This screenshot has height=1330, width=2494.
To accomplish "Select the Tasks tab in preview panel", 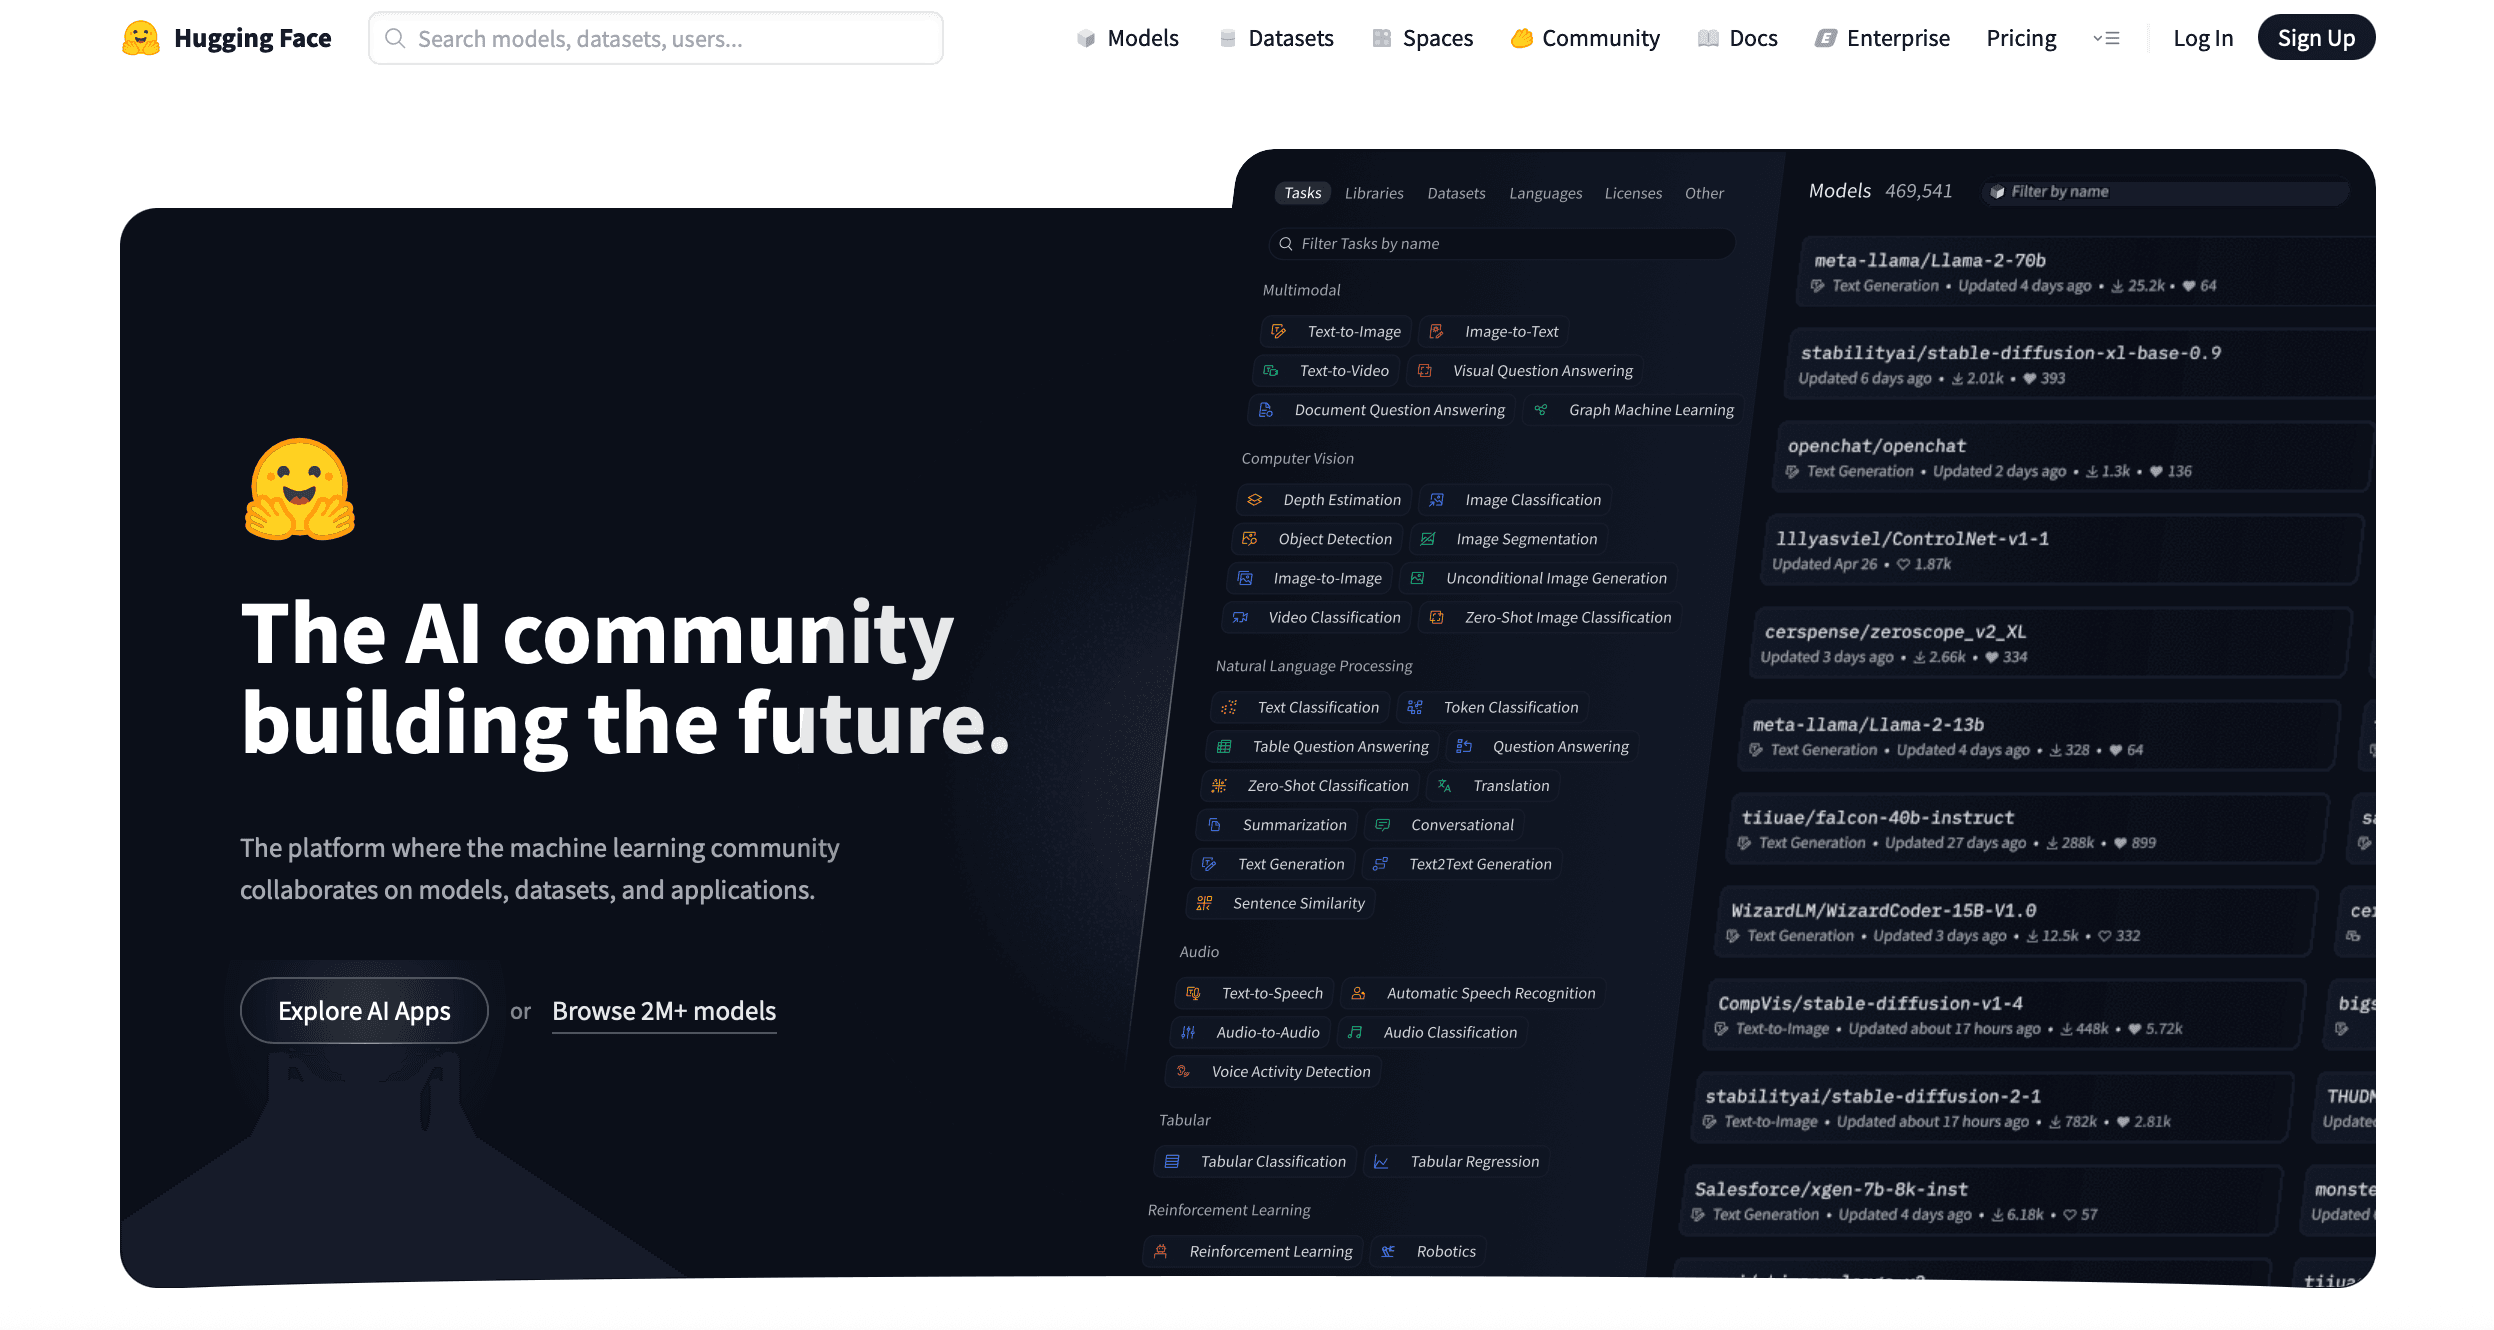I will pos(1302,193).
